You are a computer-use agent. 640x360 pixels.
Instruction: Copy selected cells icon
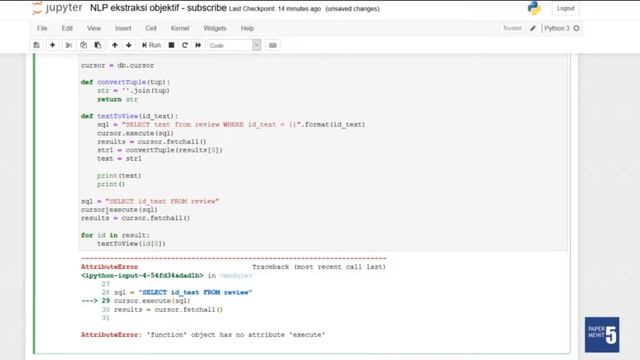point(83,45)
